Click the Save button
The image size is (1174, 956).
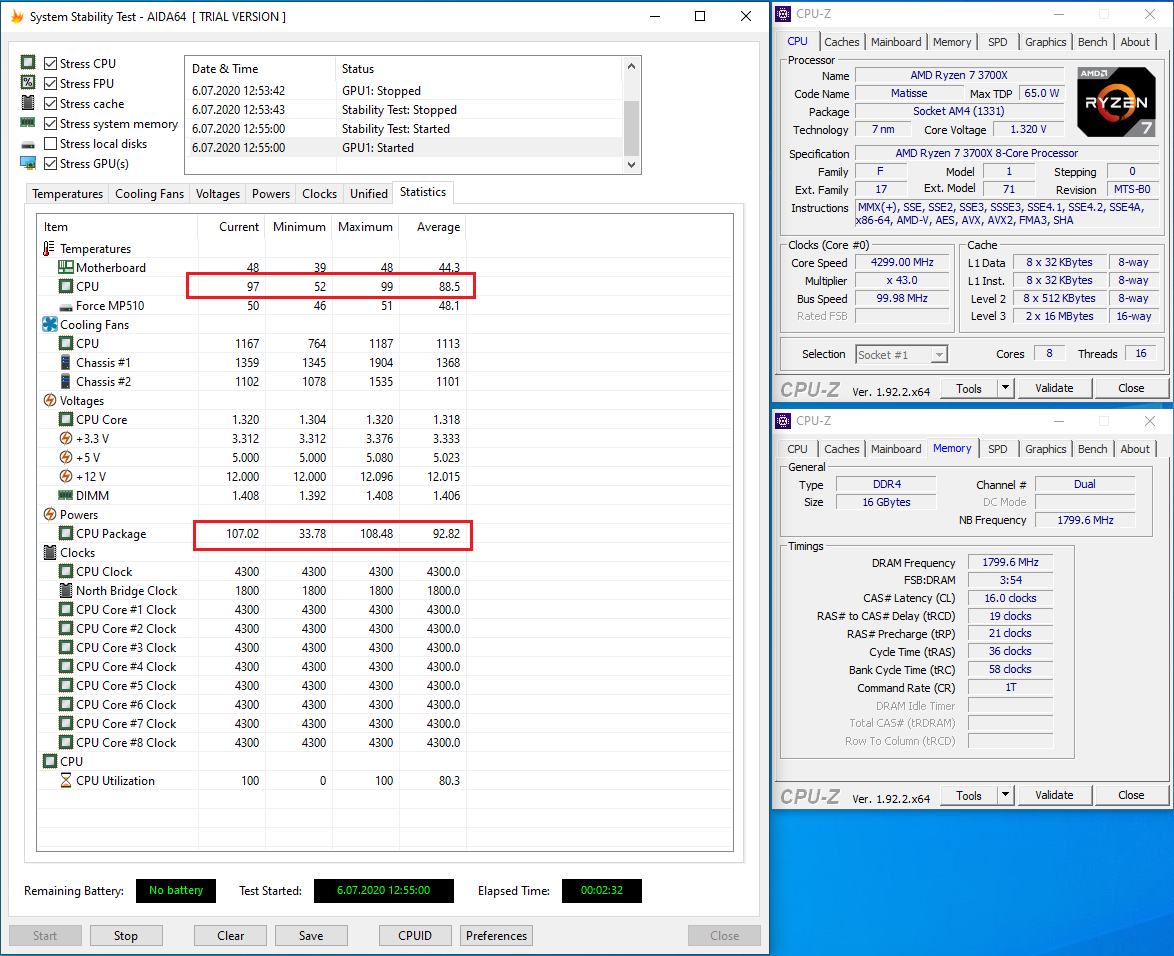tap(311, 936)
